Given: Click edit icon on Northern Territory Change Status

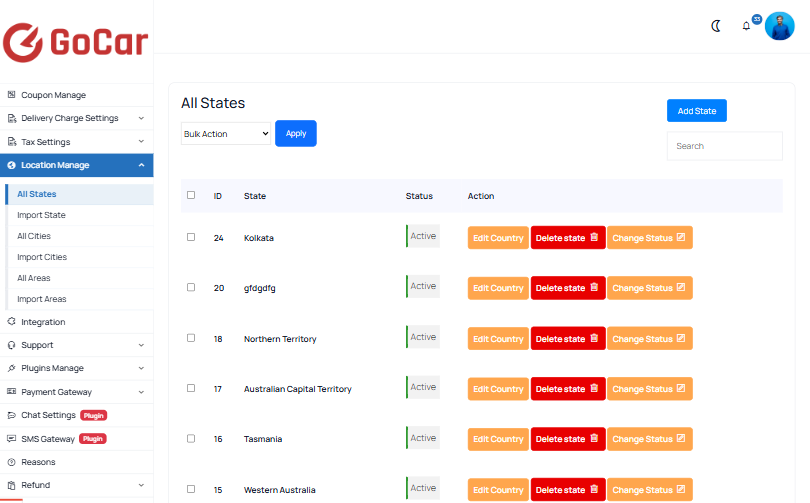Looking at the screenshot, I should 681,338.
